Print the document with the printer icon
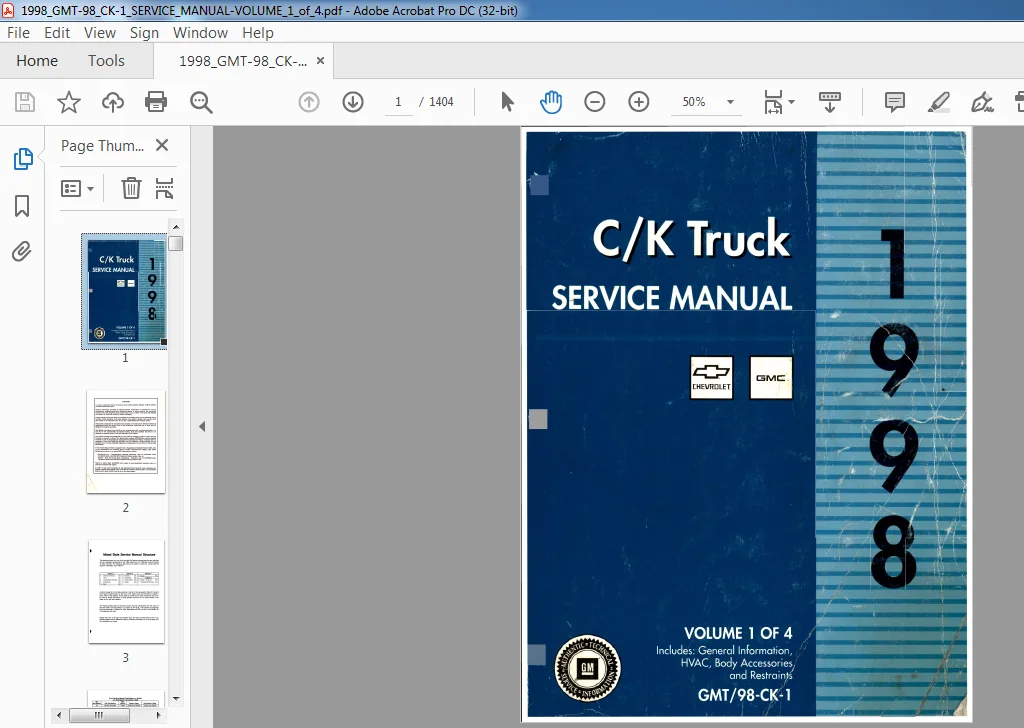This screenshot has height=728, width=1024. coord(156,102)
